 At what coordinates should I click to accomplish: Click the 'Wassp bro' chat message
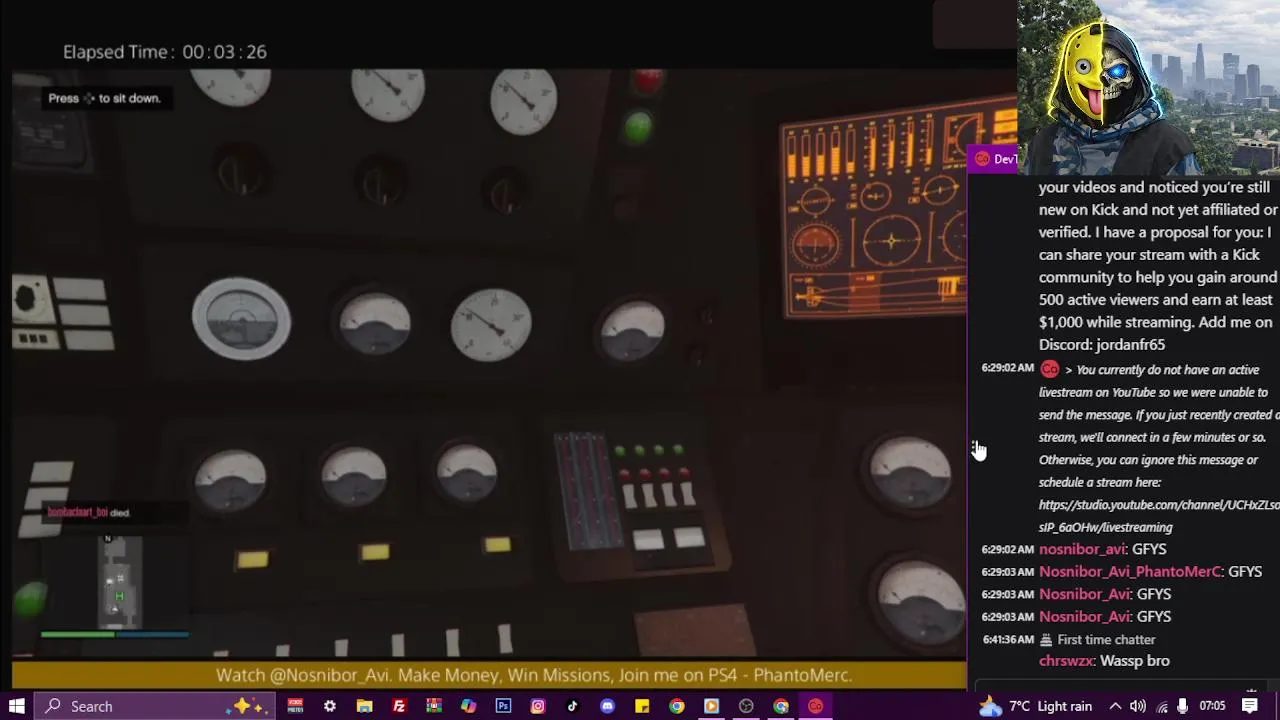click(1135, 661)
